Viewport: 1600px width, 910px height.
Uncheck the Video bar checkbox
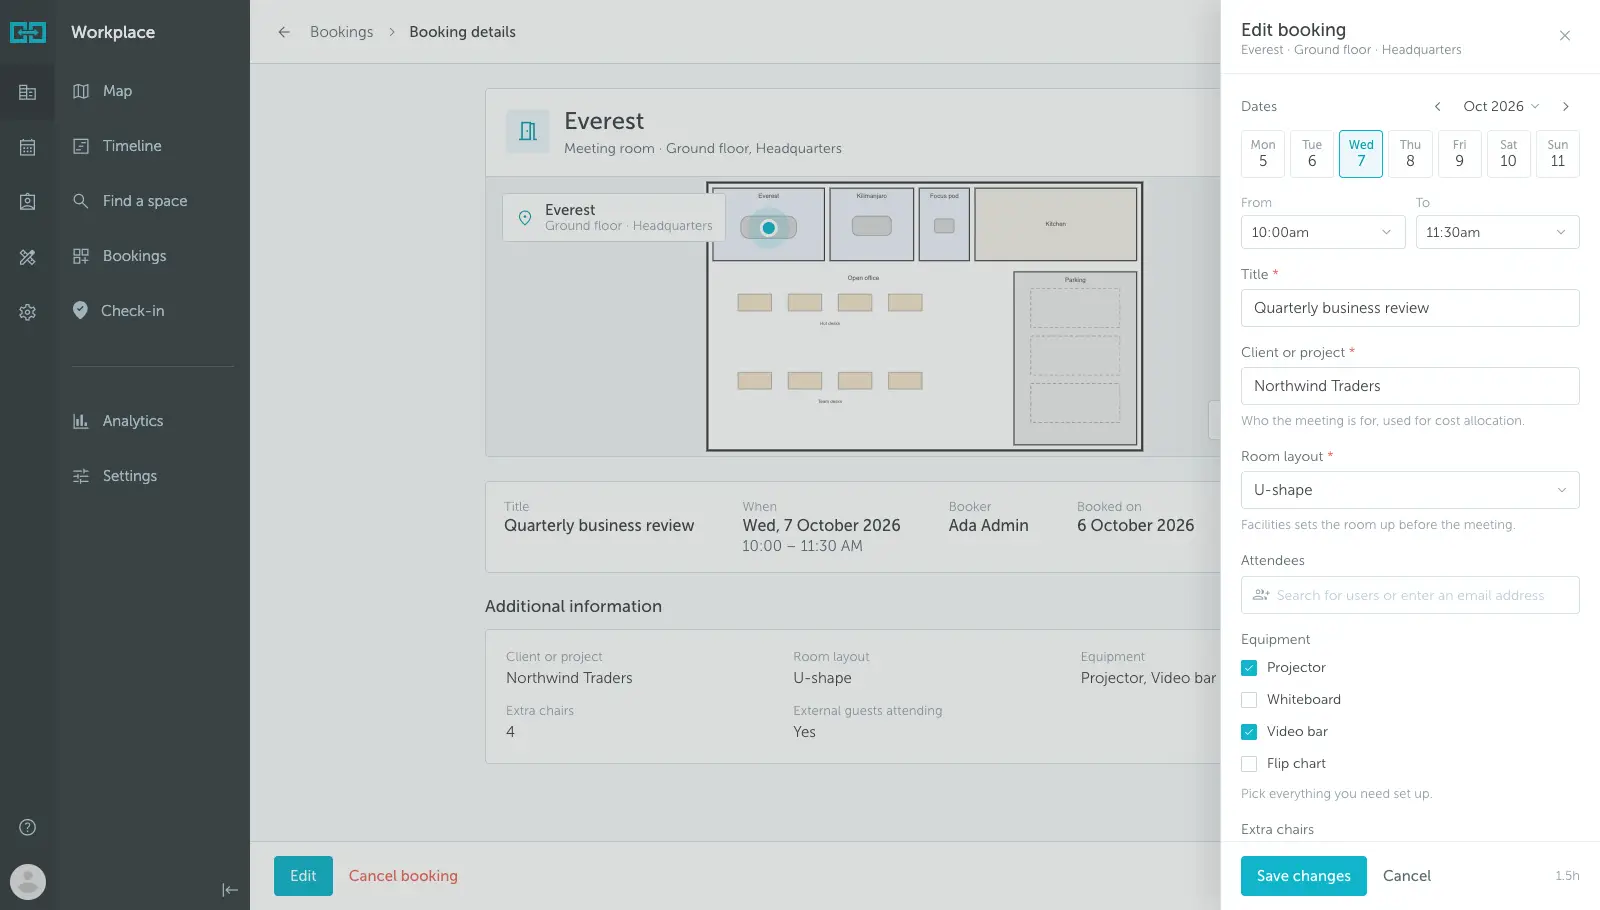tap(1249, 732)
